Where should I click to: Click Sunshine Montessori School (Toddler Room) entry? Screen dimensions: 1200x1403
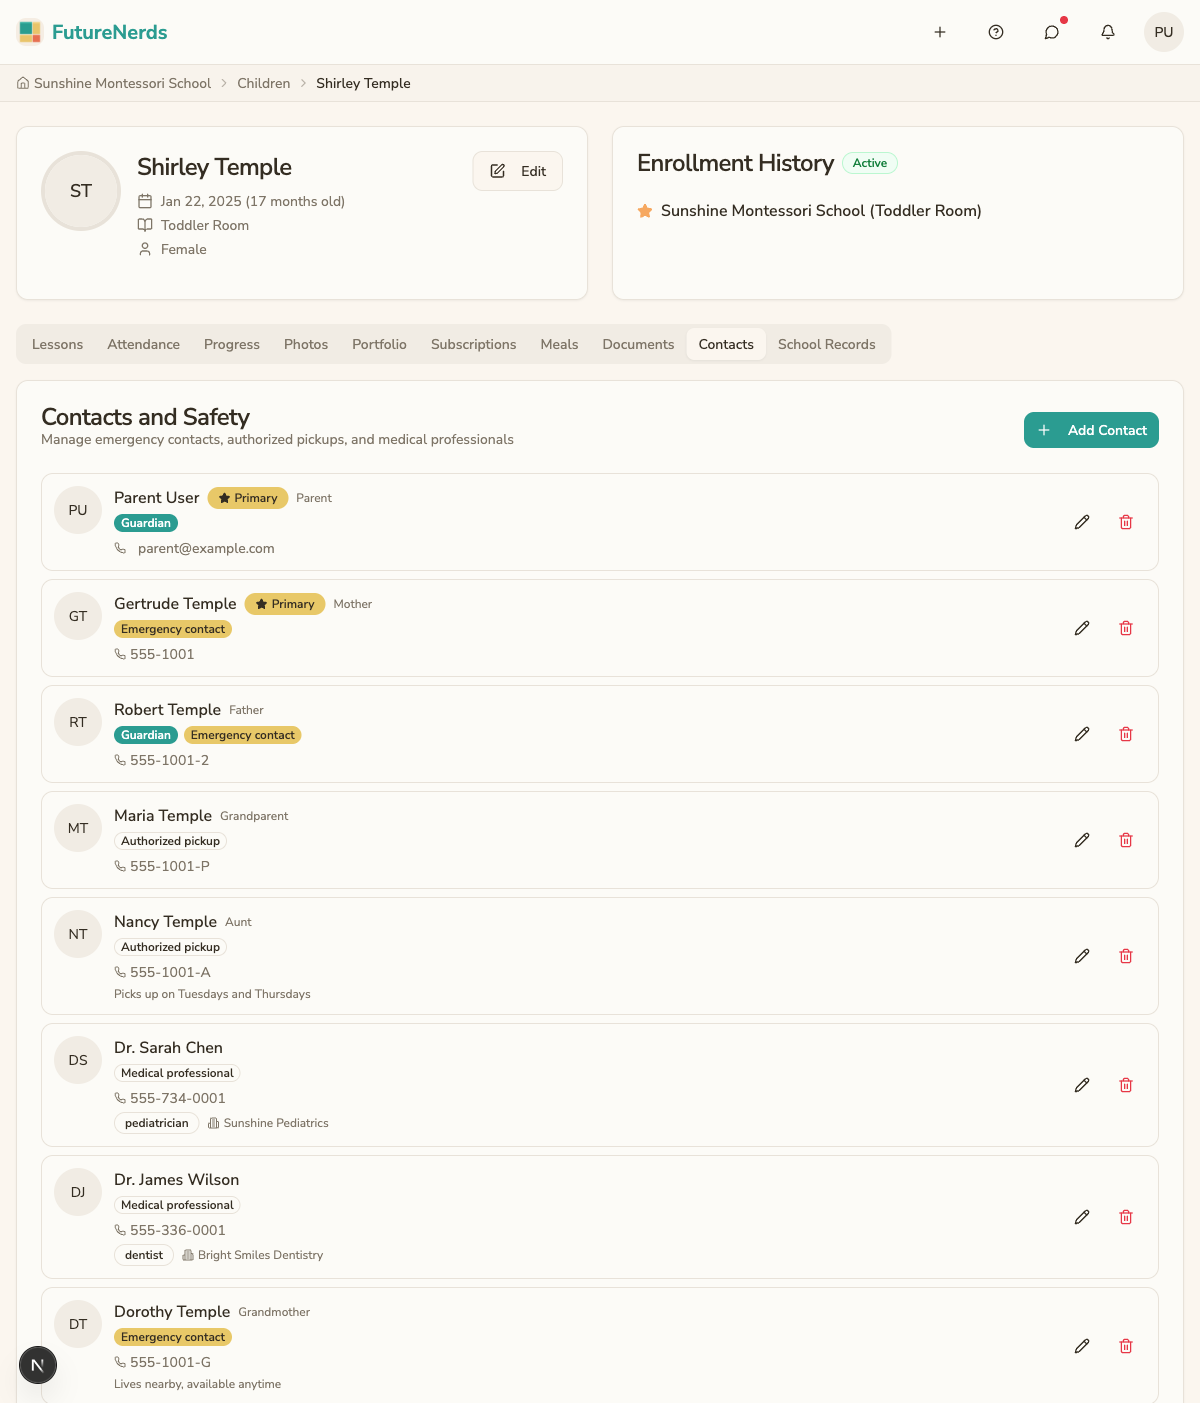click(x=821, y=211)
